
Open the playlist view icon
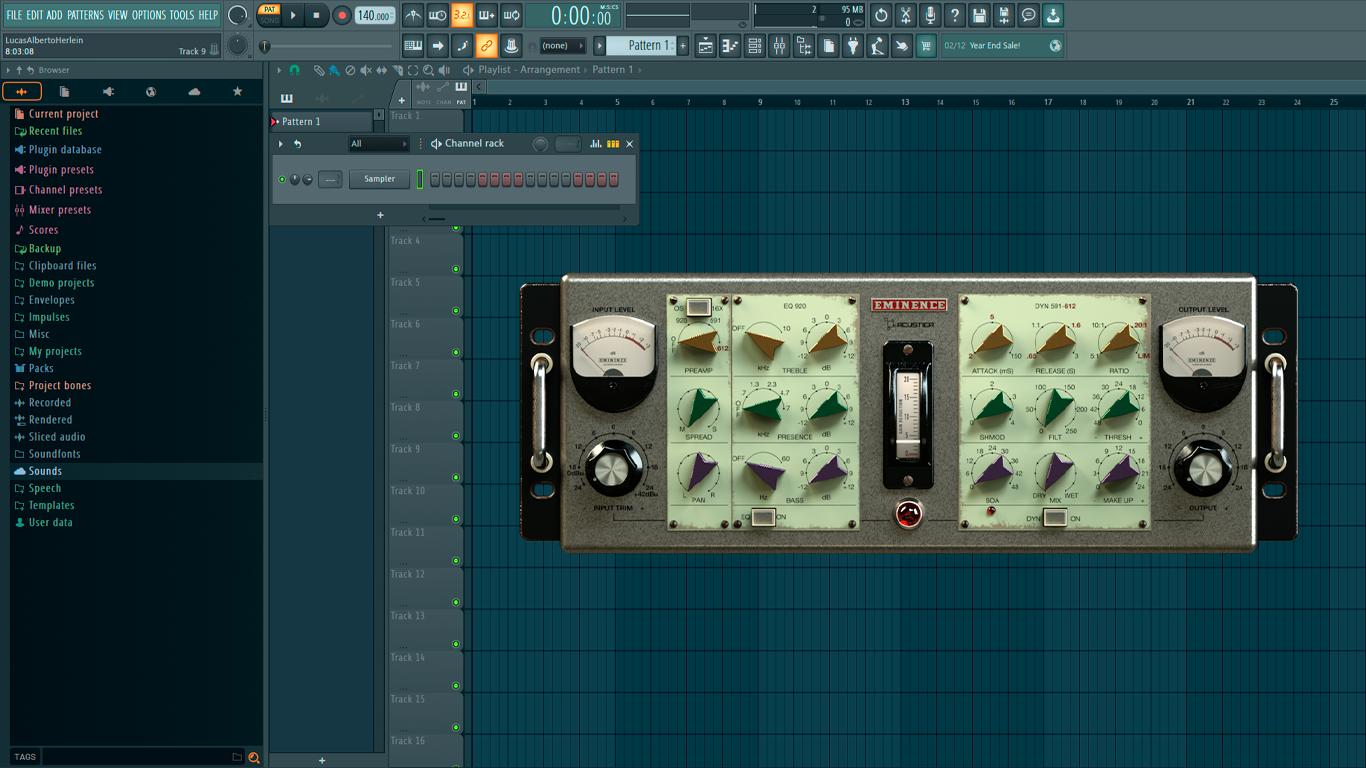705,45
